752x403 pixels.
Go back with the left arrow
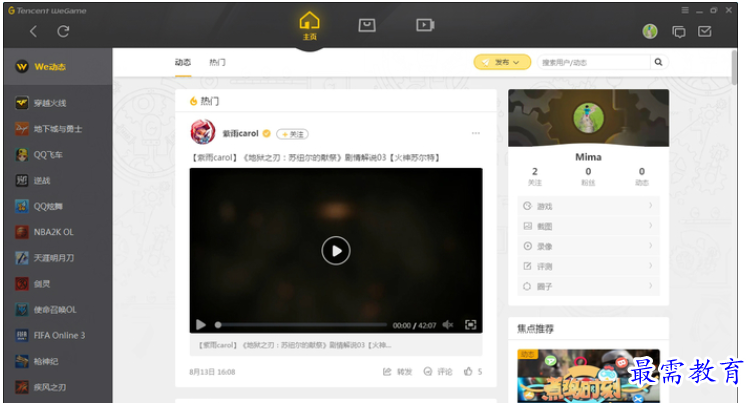(x=33, y=32)
